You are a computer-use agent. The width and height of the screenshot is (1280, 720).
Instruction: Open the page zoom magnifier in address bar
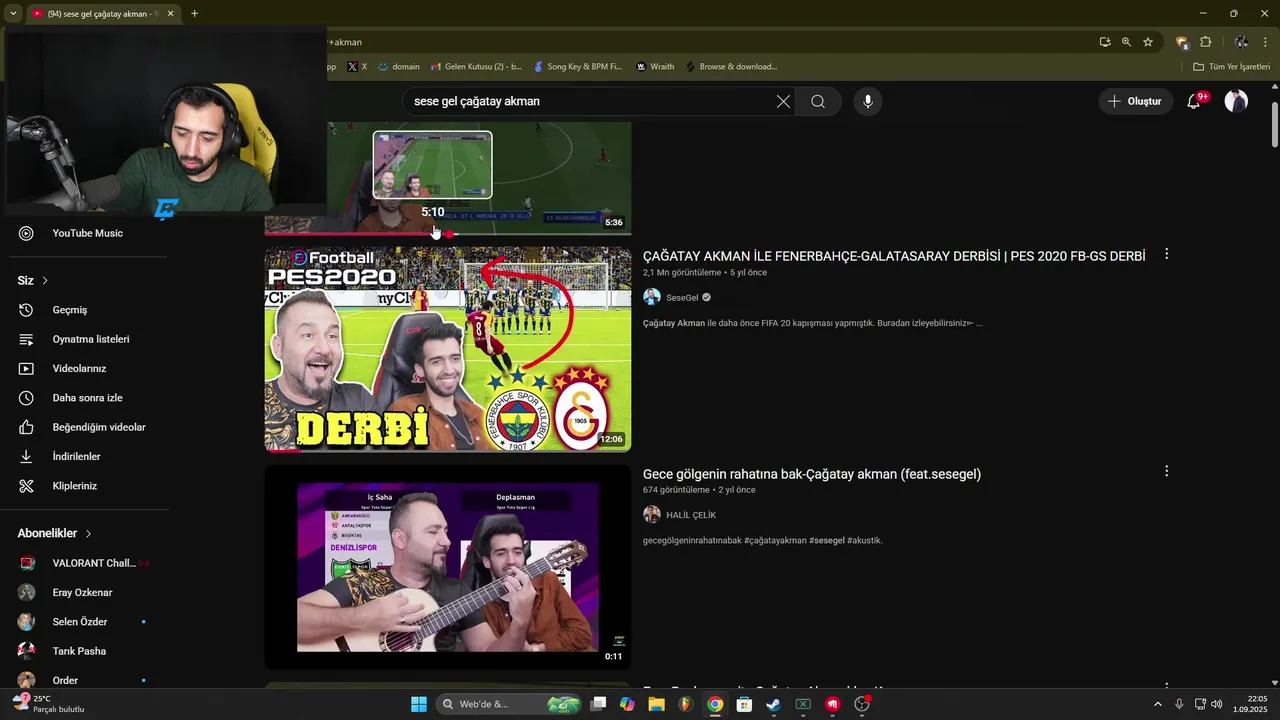(x=1126, y=42)
